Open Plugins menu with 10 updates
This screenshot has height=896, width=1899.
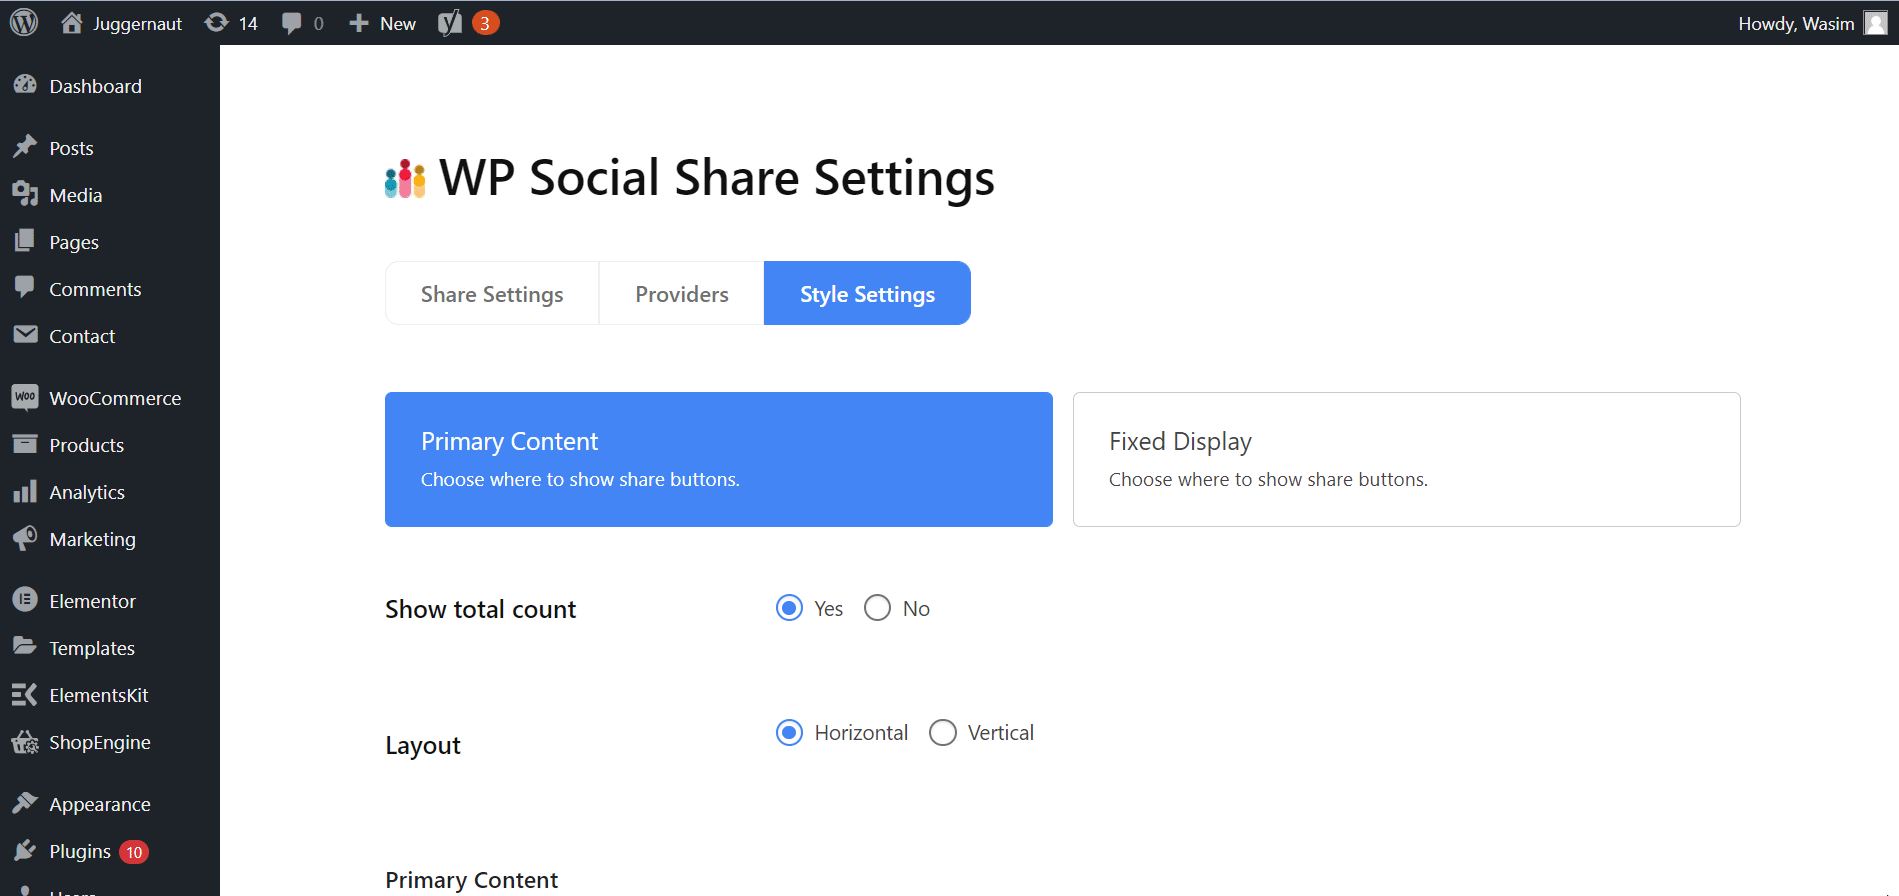(81, 851)
